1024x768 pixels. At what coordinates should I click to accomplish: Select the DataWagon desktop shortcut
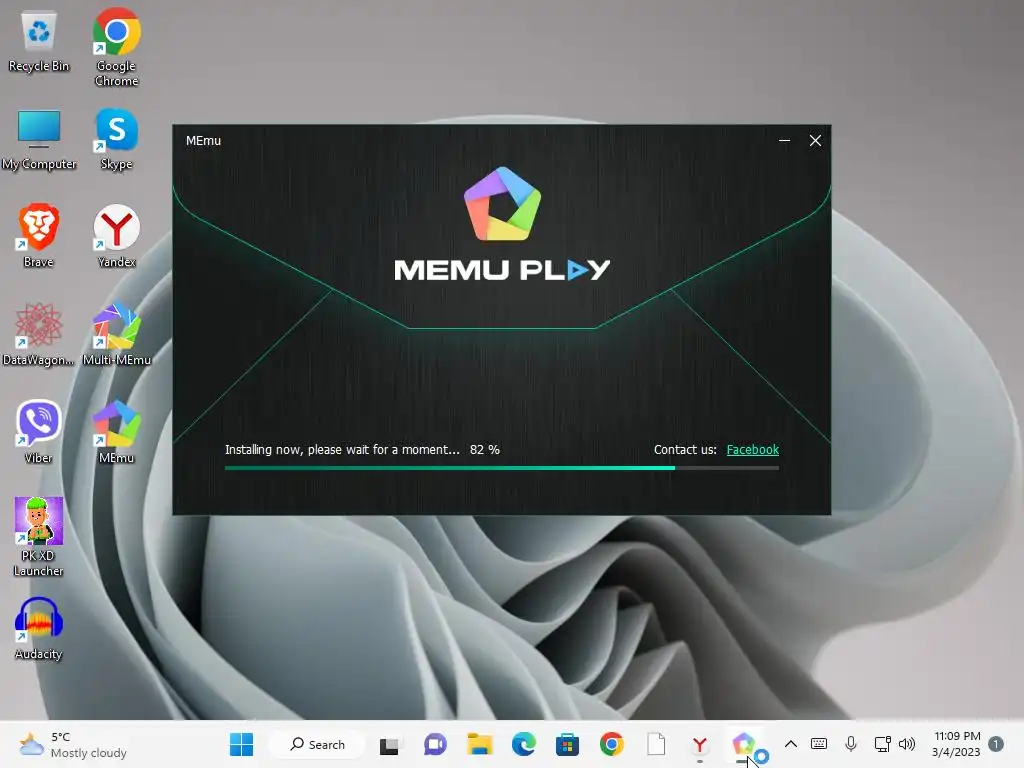click(x=39, y=334)
